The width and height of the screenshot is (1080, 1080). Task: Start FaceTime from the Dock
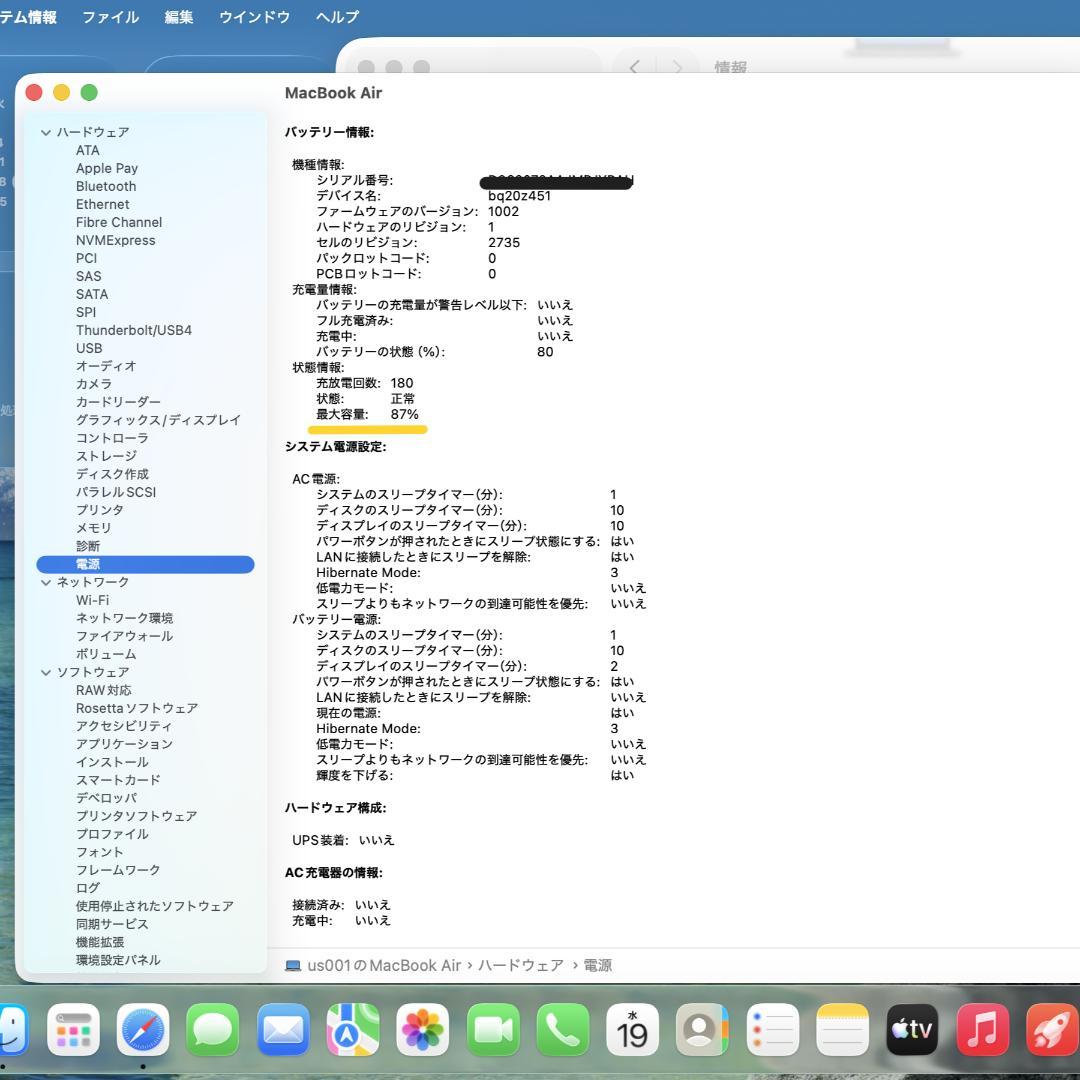[x=493, y=1030]
